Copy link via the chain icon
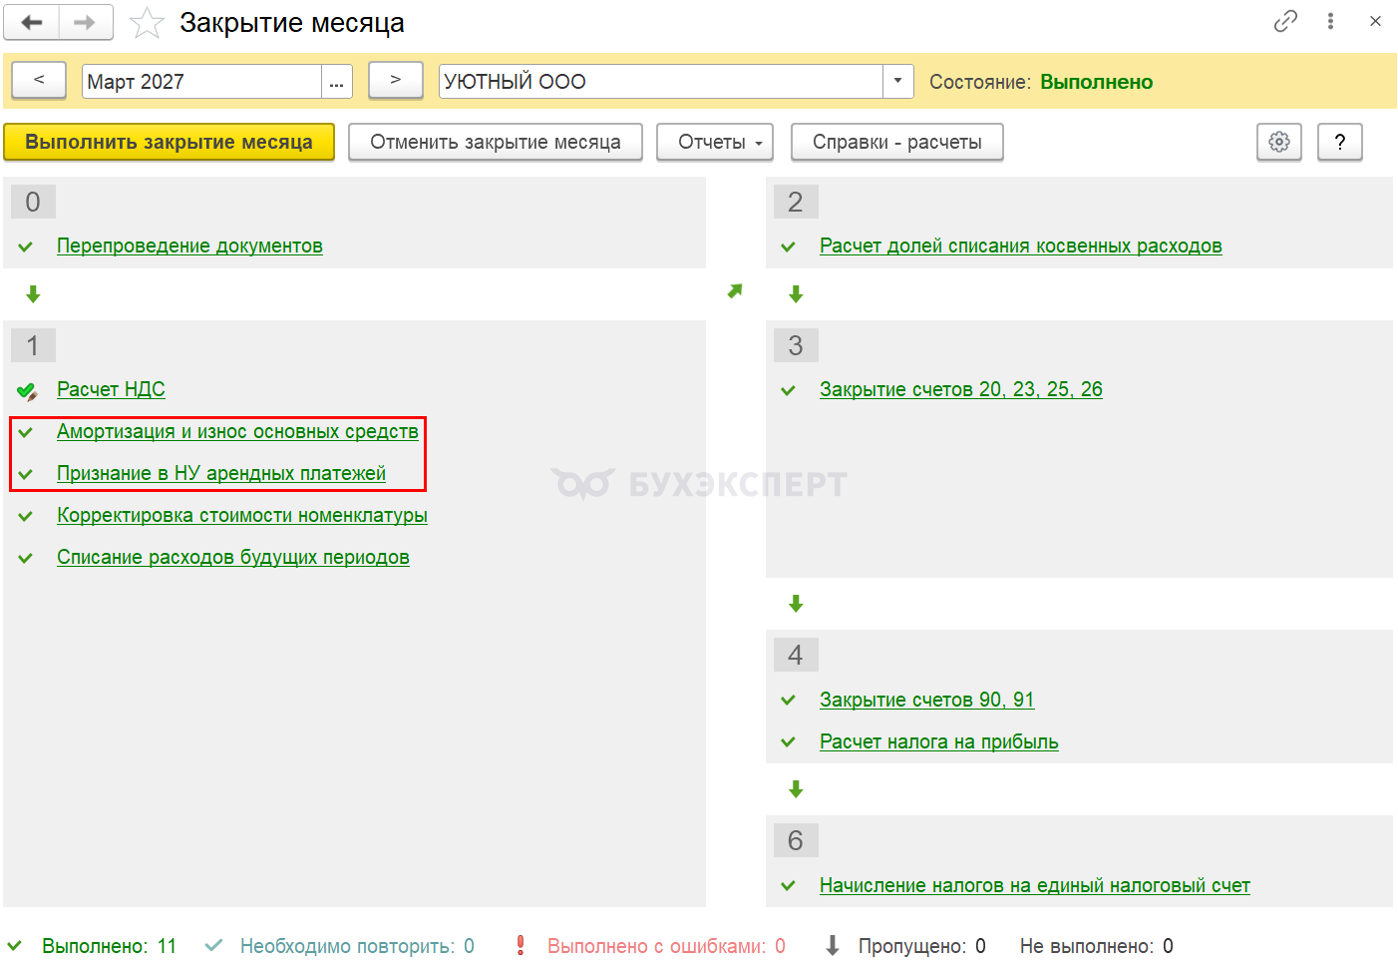The image size is (1398, 970). (x=1285, y=21)
